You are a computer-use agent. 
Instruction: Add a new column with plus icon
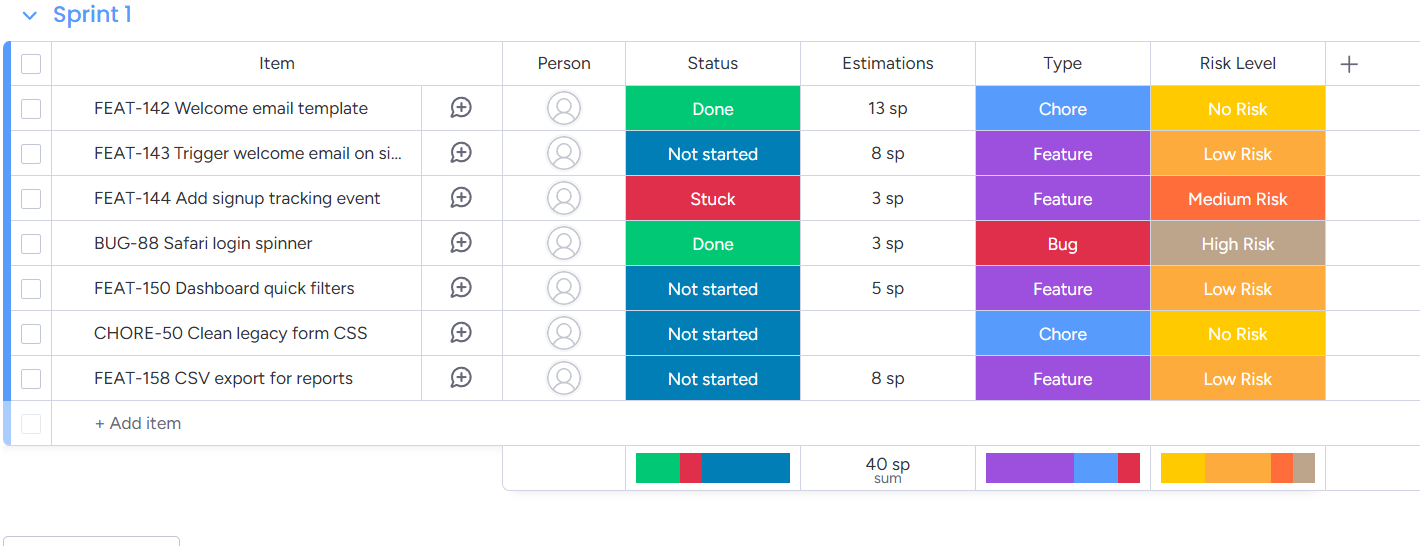[x=1349, y=64]
